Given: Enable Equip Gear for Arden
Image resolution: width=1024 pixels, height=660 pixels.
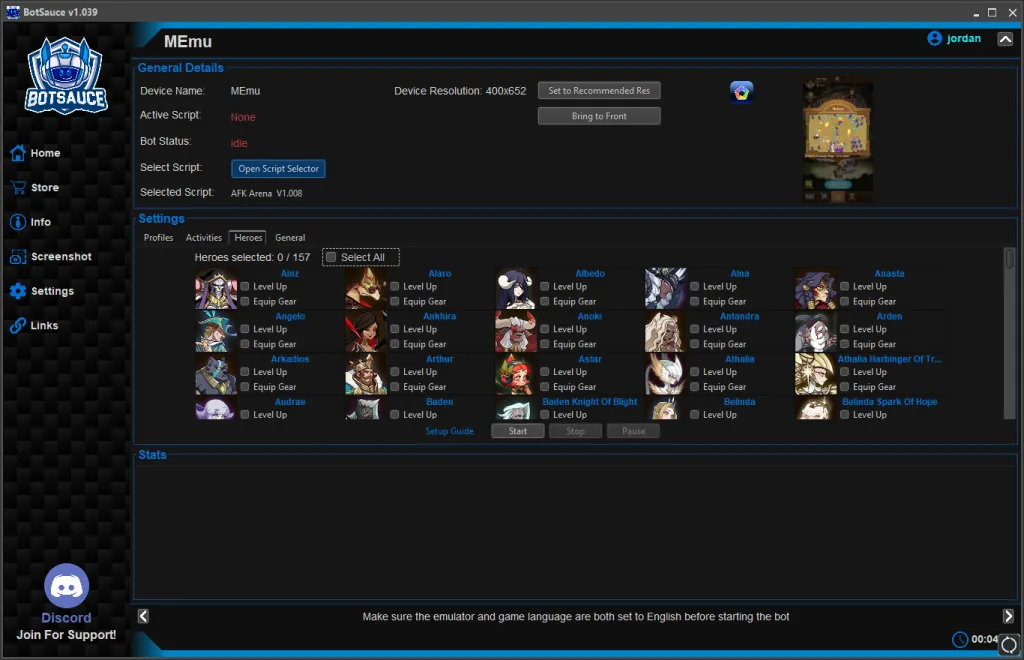Looking at the screenshot, I should click(844, 344).
